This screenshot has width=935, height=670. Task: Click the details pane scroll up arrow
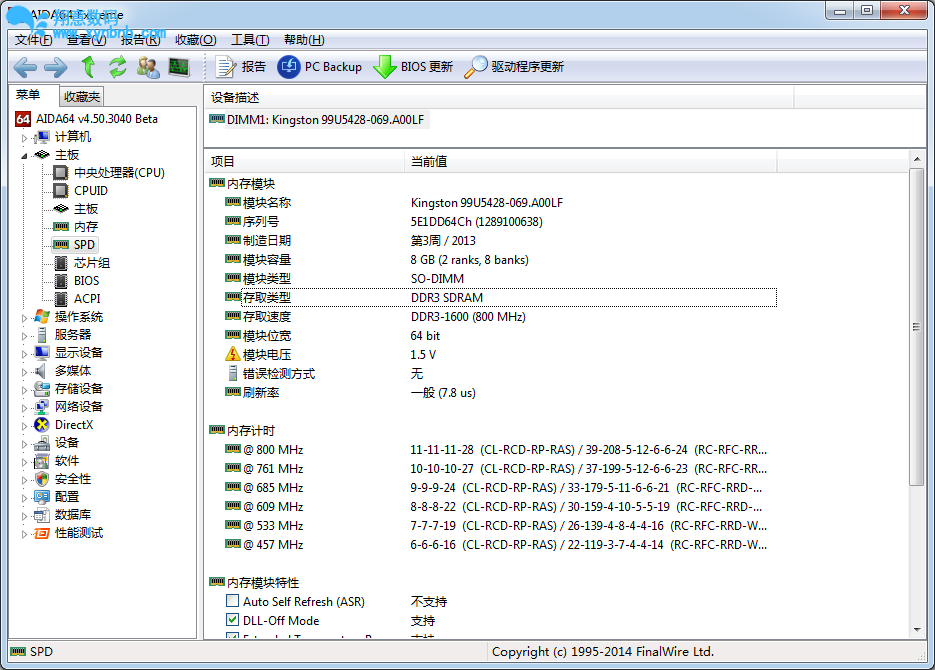point(917,159)
